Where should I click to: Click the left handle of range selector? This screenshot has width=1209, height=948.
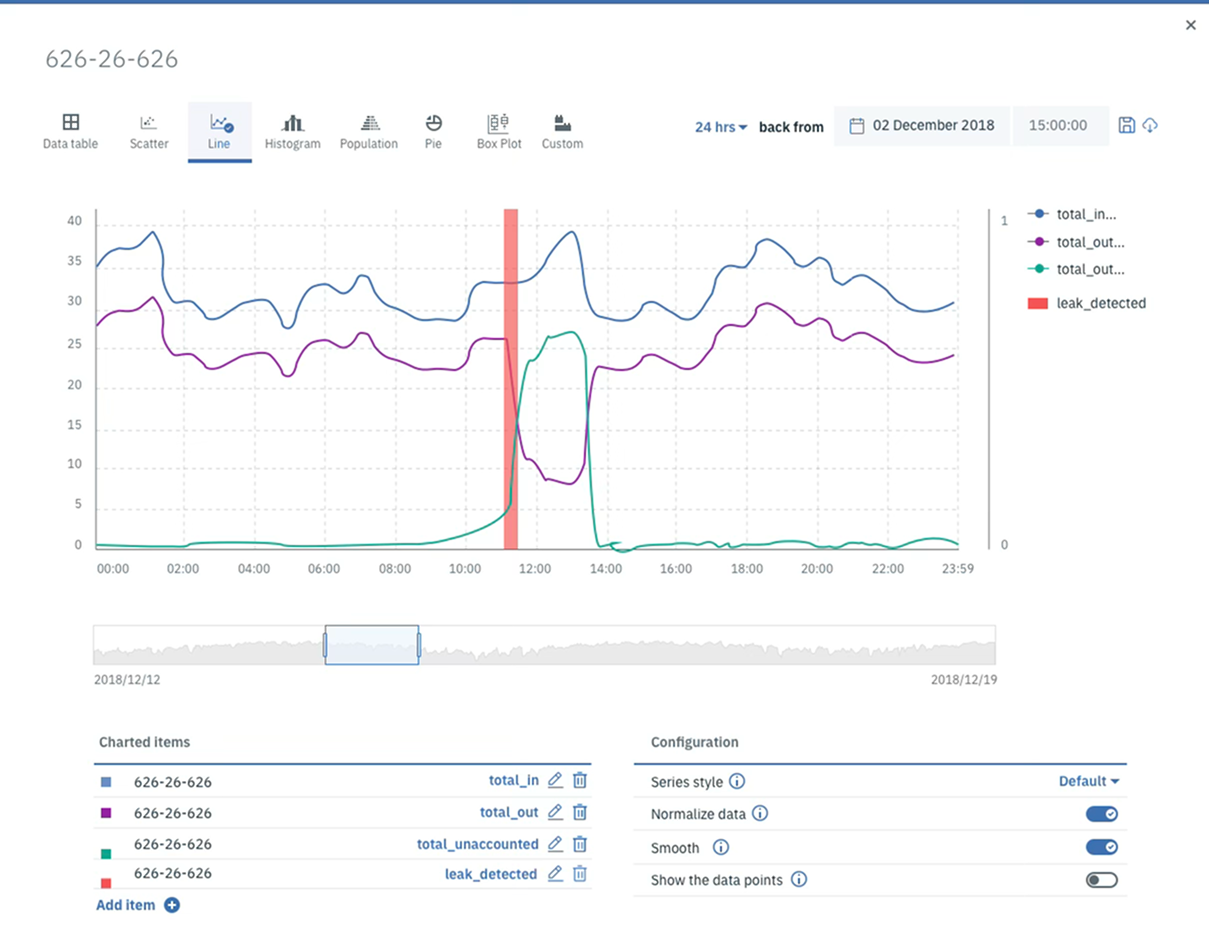[325, 645]
